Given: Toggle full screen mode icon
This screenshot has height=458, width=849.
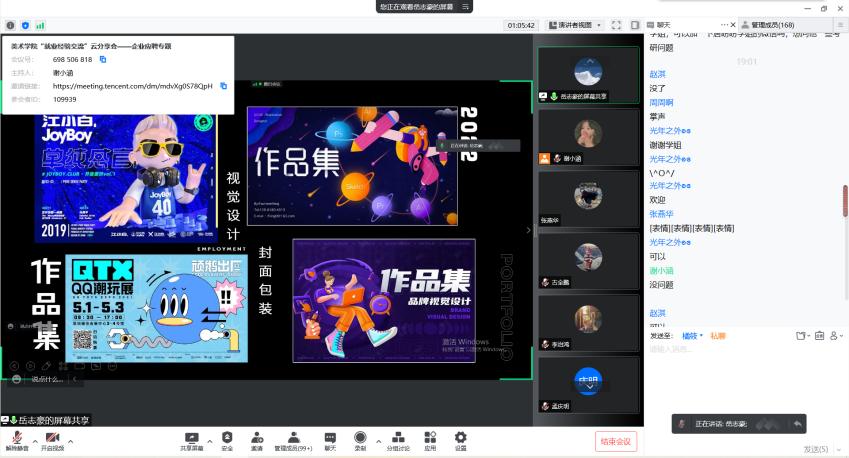Looking at the screenshot, I should [616, 25].
